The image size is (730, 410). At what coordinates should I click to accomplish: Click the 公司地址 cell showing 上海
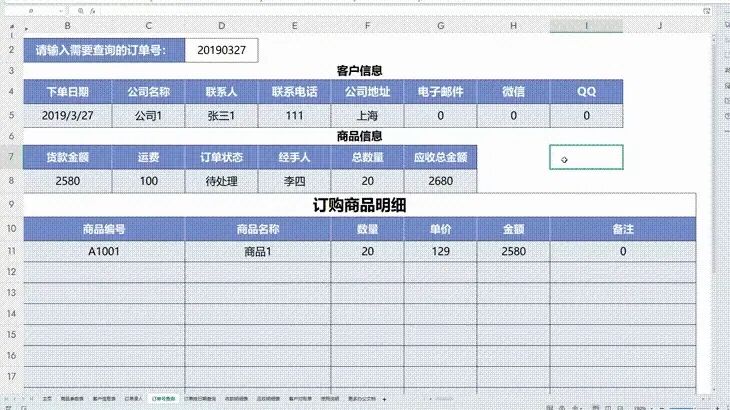tap(367, 114)
